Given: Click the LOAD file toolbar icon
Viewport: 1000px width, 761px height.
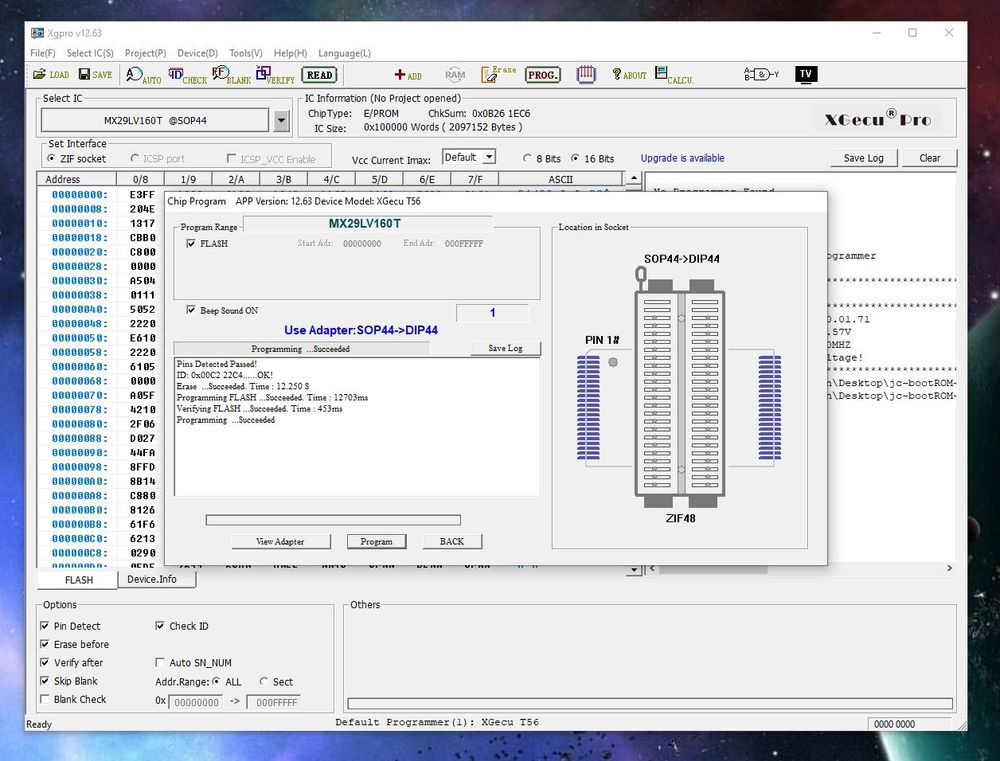Looking at the screenshot, I should tap(51, 75).
